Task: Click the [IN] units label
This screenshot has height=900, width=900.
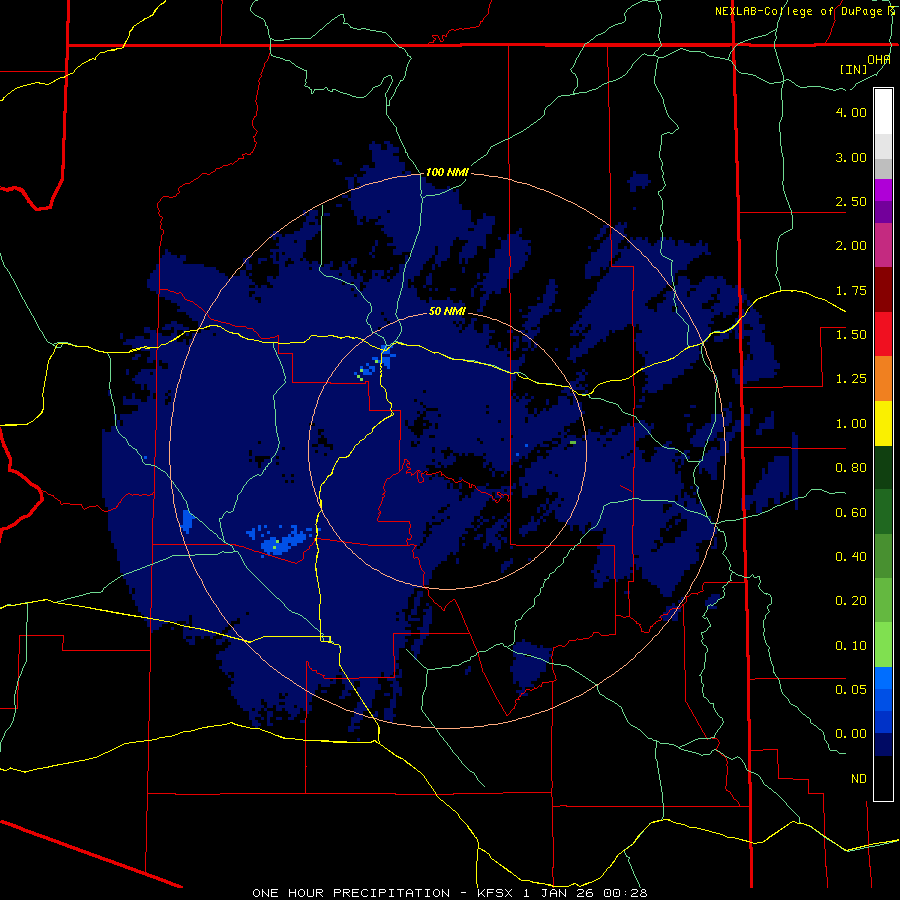Action: pos(854,69)
